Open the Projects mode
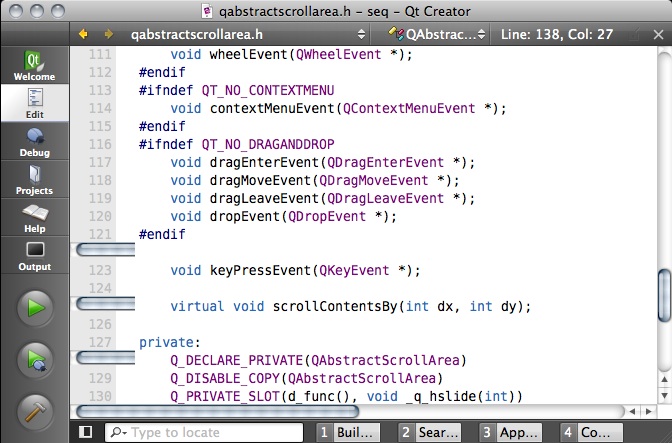Viewport: 672px width, 443px height. [34, 180]
